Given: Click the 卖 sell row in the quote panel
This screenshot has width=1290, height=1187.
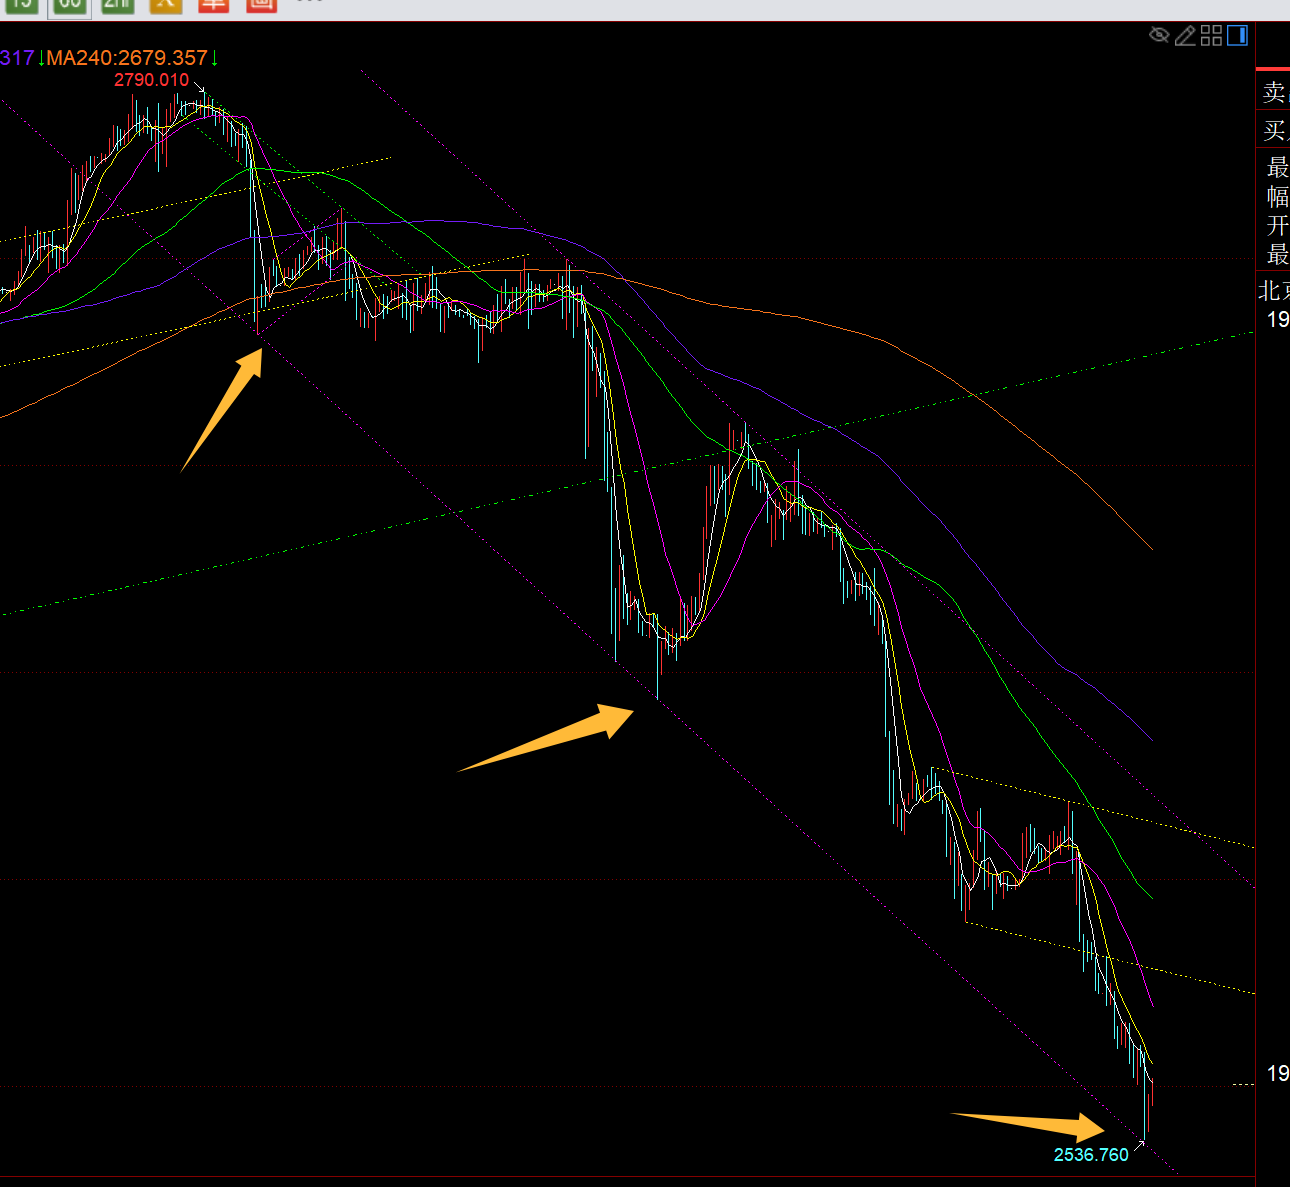Looking at the screenshot, I should 1274,92.
